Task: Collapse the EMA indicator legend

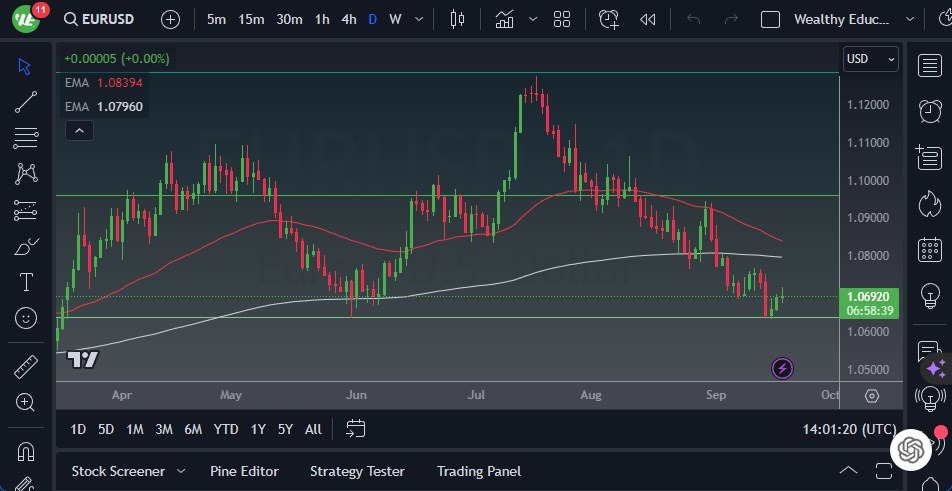Action: click(x=78, y=130)
